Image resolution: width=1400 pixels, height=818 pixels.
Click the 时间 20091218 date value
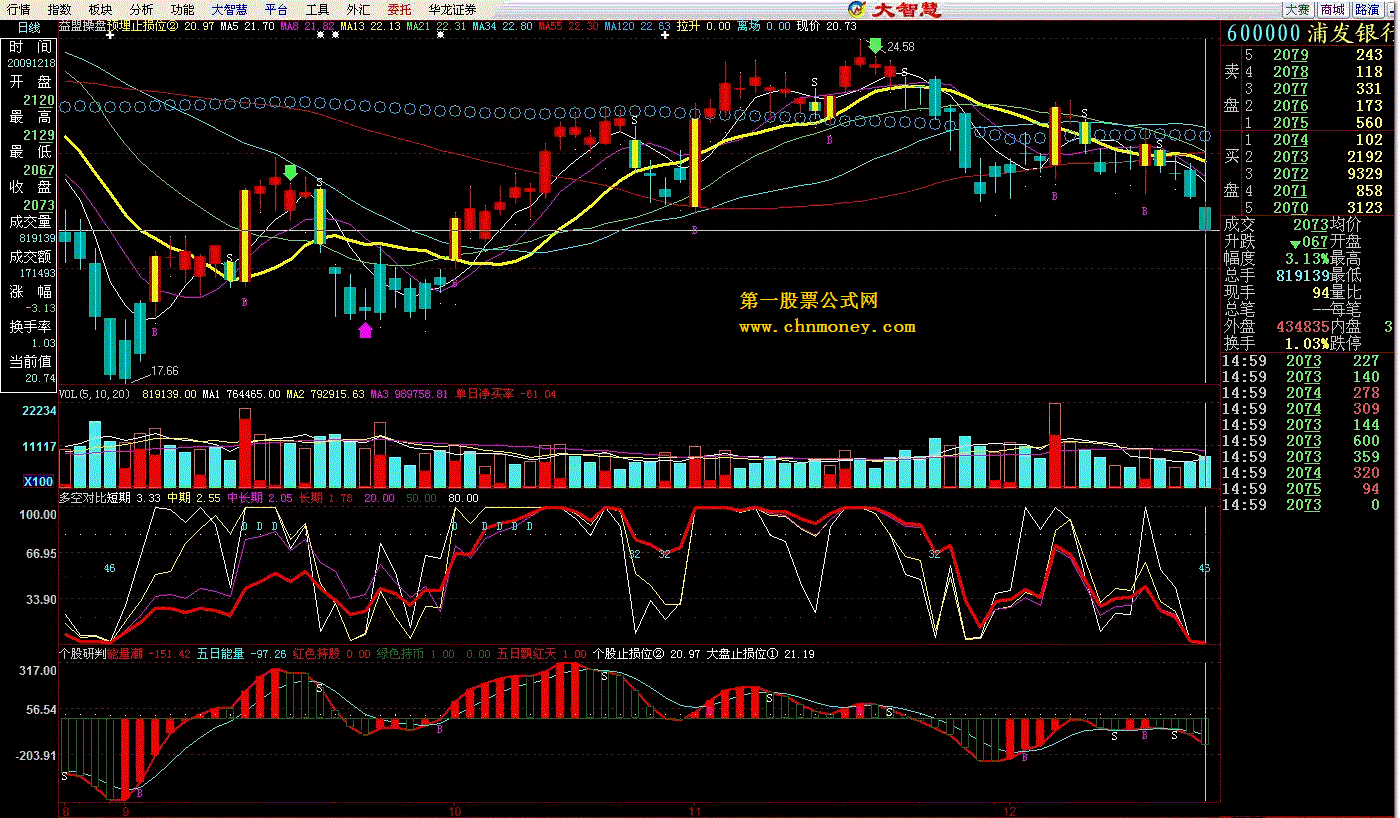[x=31, y=63]
